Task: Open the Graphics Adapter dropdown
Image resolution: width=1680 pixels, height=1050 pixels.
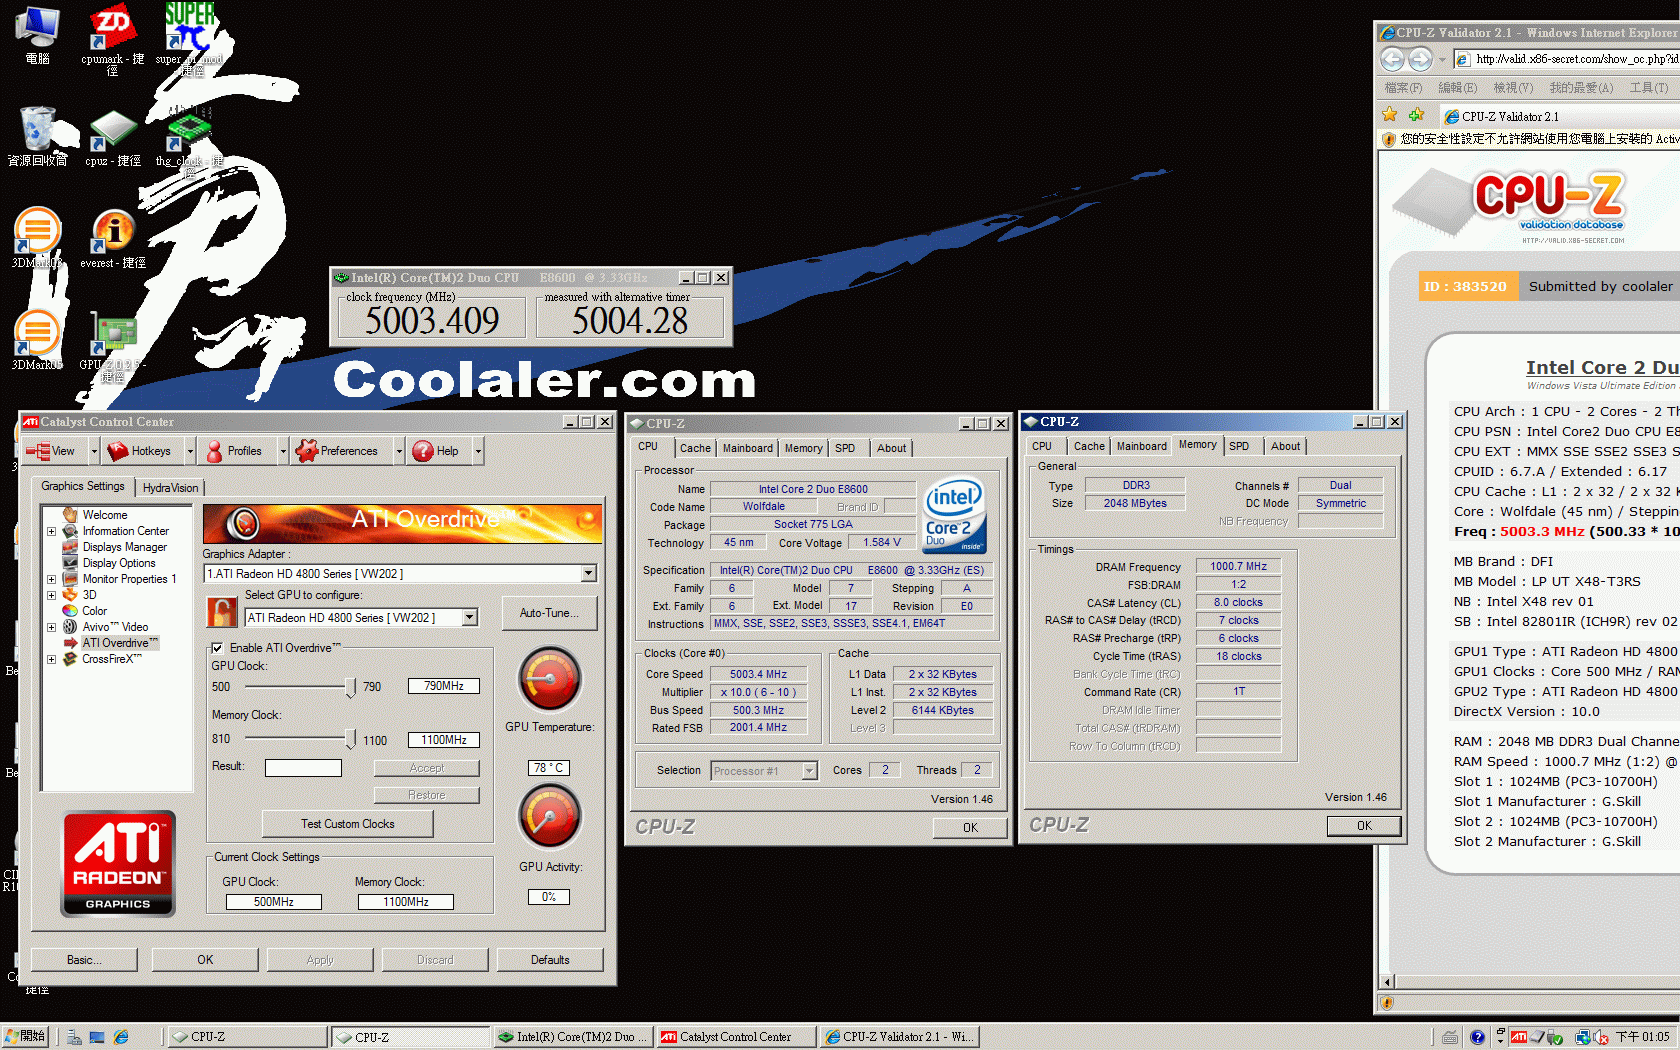Action: tap(589, 574)
